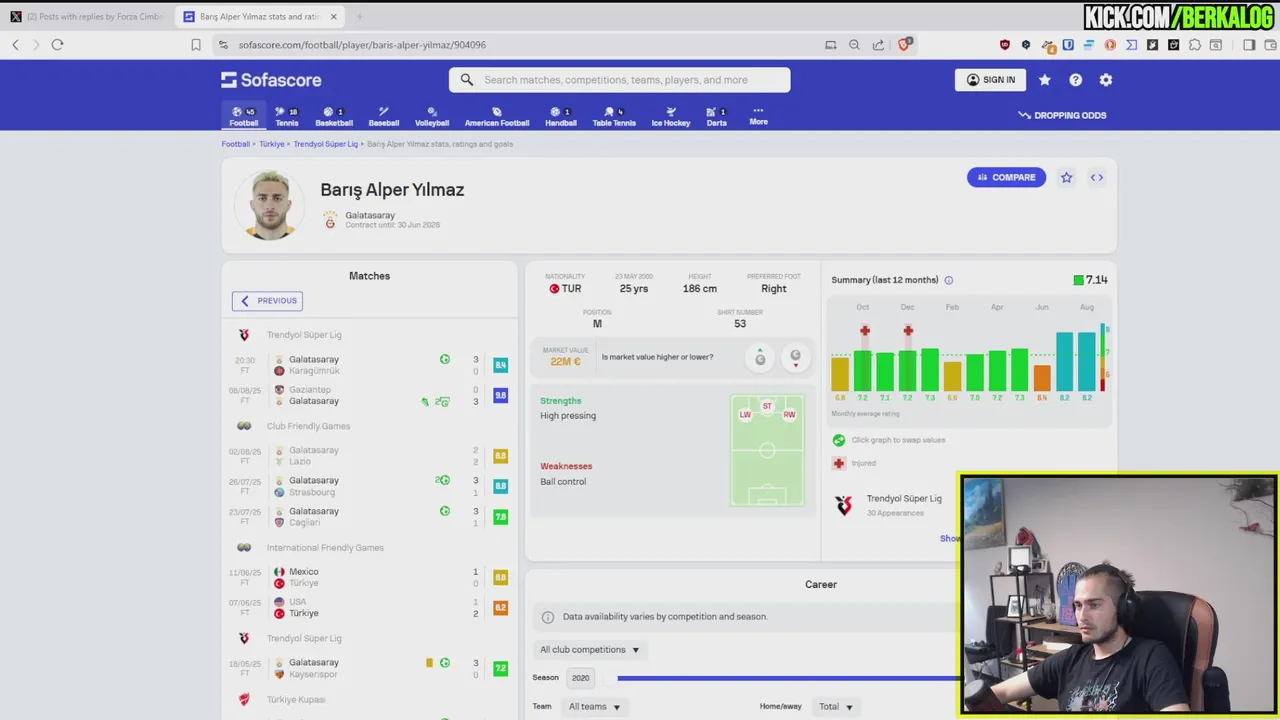
Task: Open the browser Extensions puzzle icon
Action: [x=1195, y=44]
